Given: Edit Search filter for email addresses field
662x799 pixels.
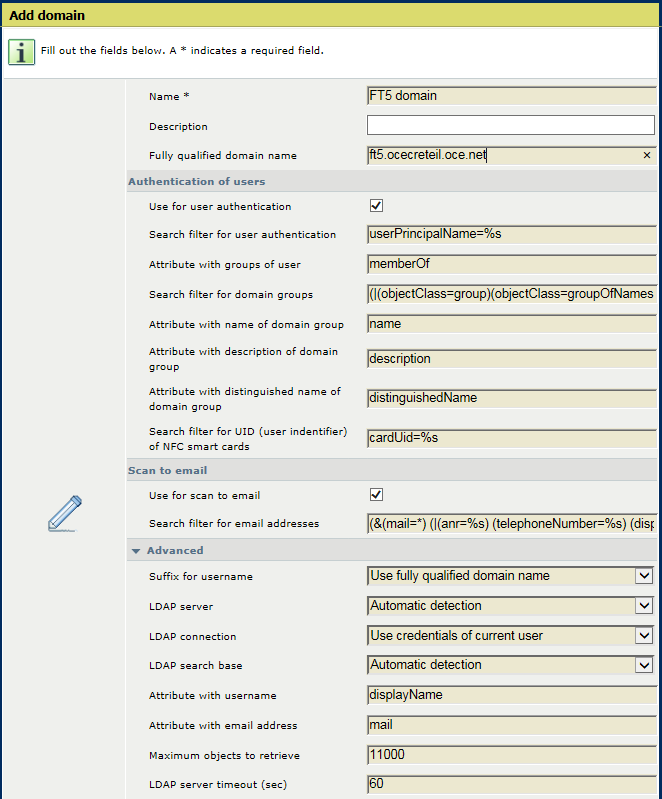Looking at the screenshot, I should 512,524.
